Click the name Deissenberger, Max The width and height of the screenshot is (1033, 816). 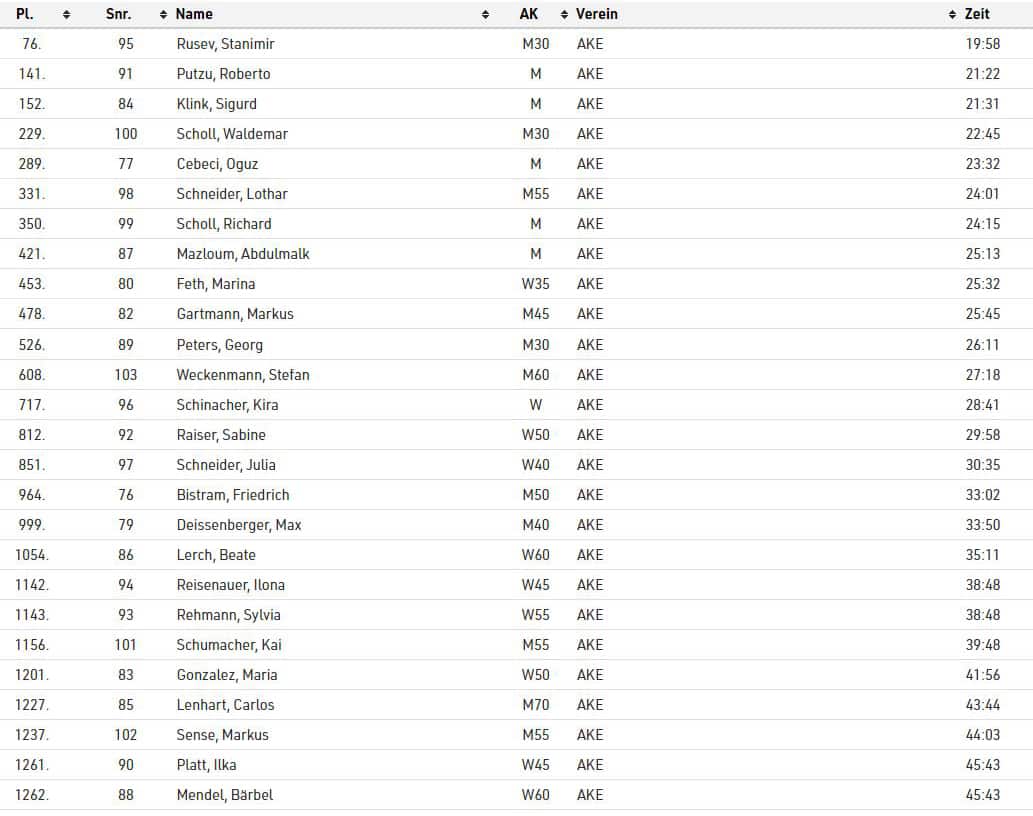point(239,525)
